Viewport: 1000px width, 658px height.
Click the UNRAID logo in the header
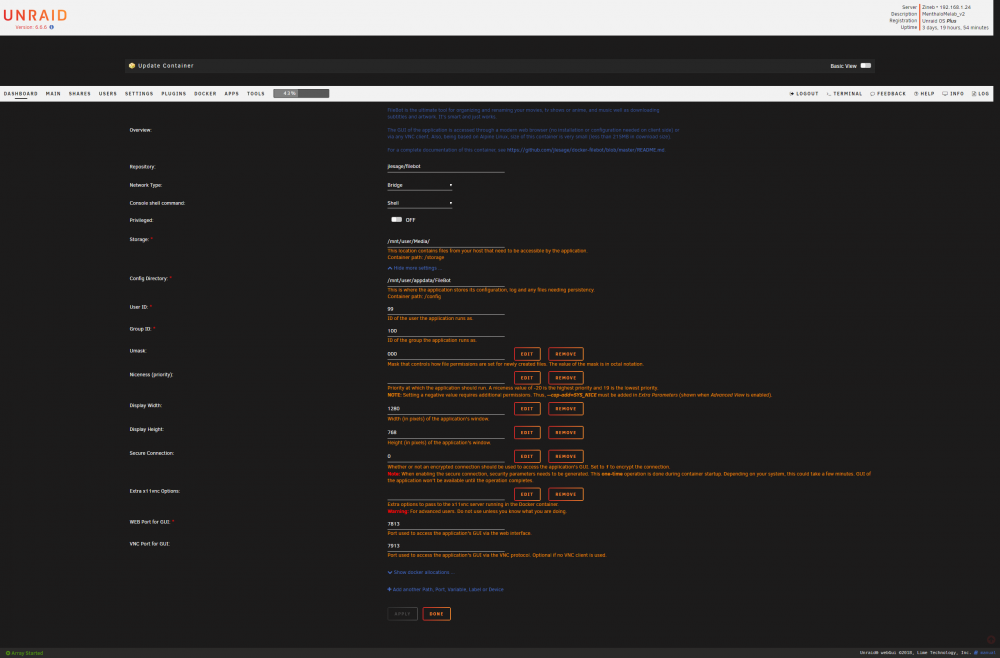pos(35,15)
